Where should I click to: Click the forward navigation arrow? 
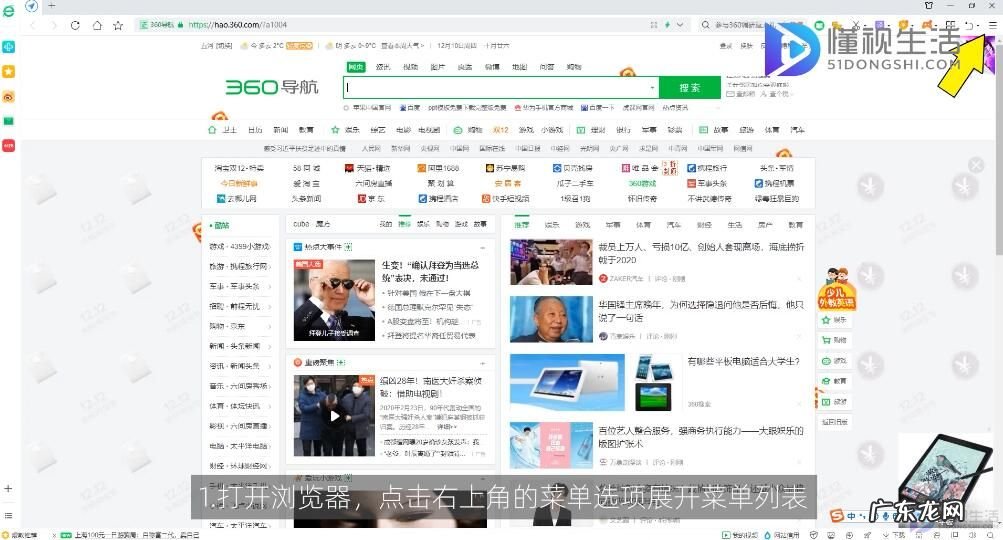[x=54, y=25]
